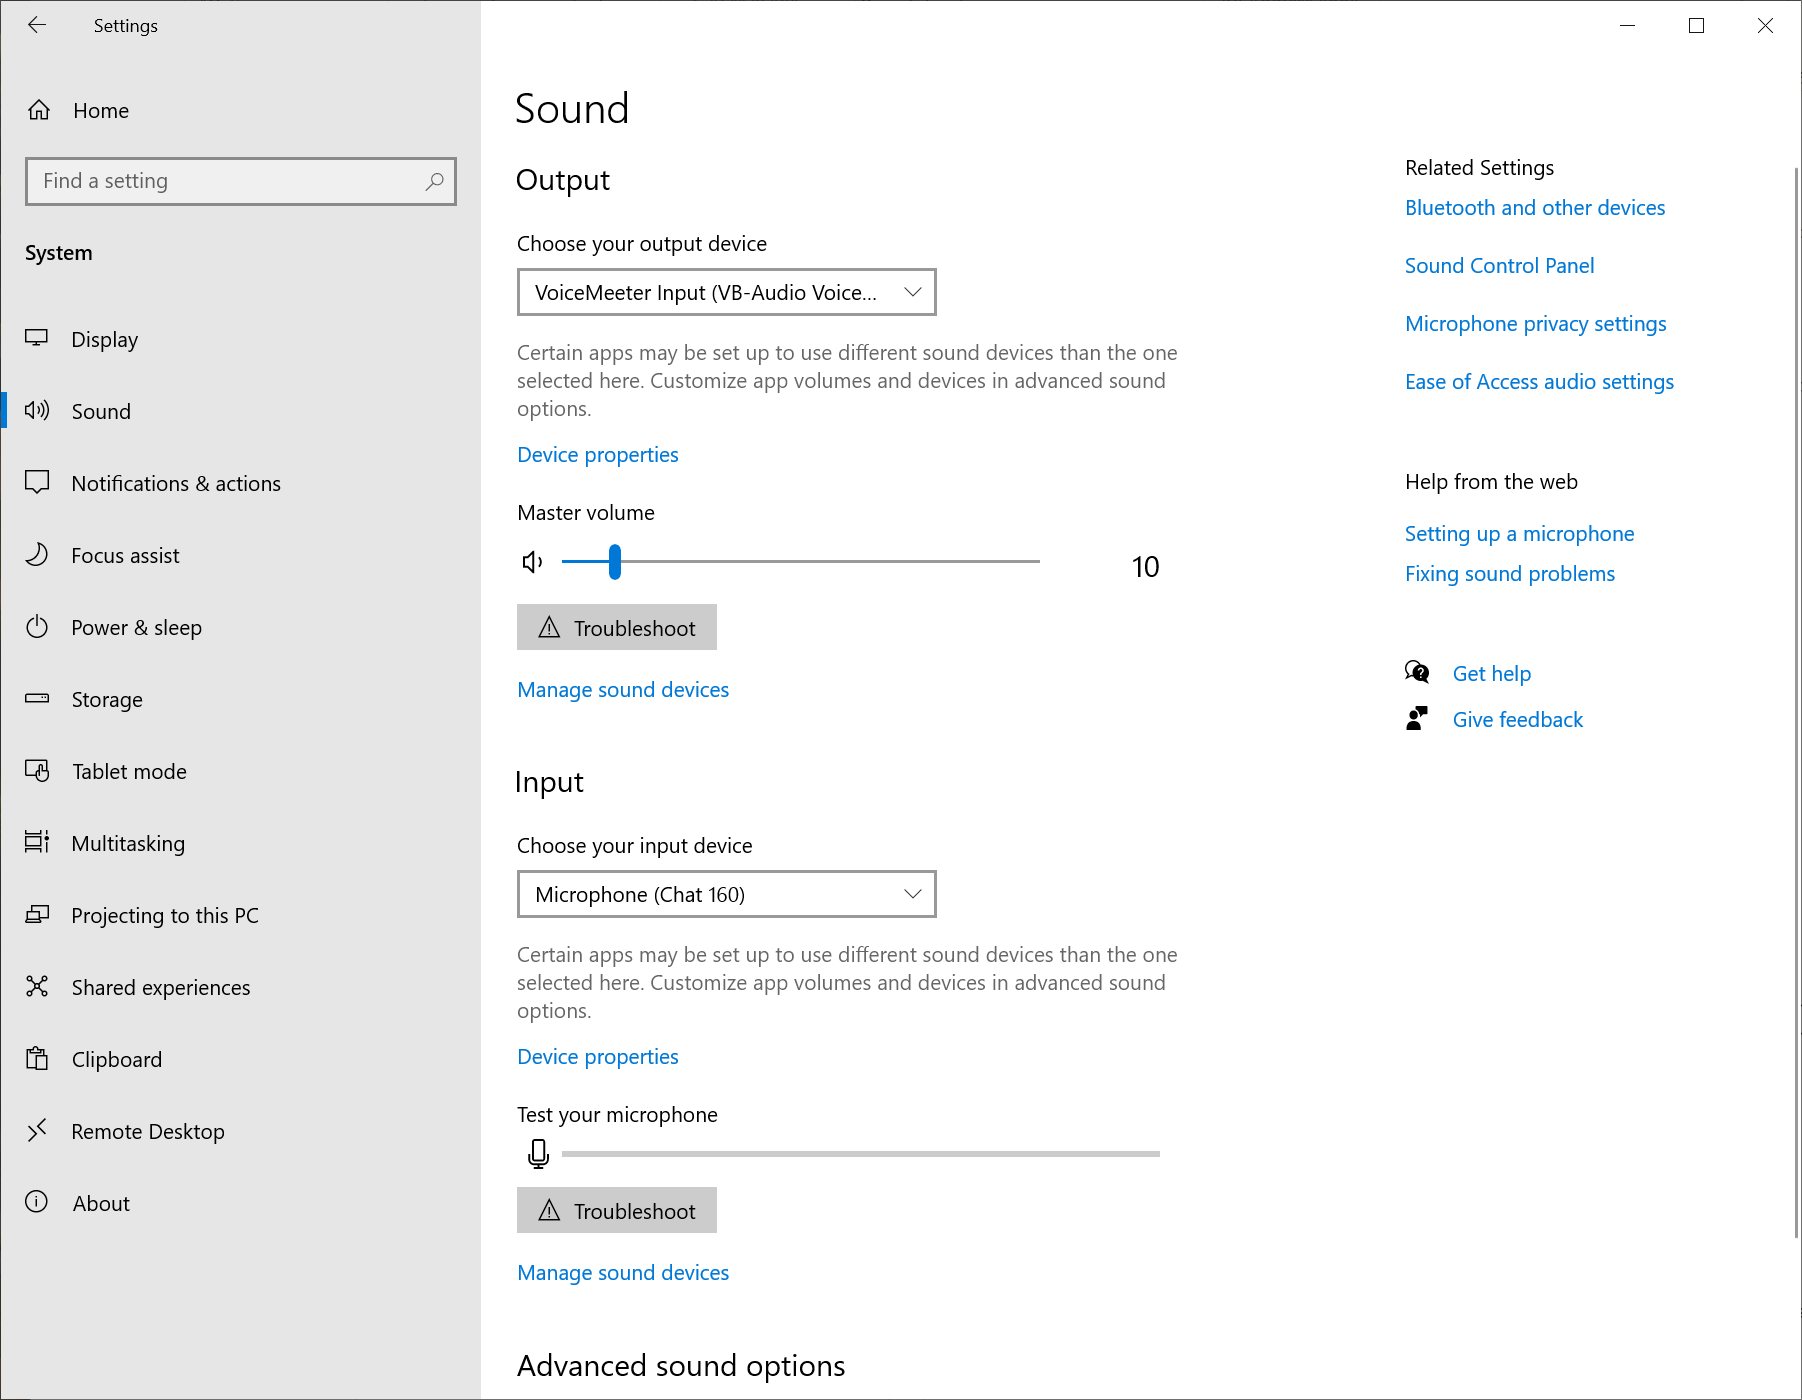This screenshot has width=1802, height=1400.
Task: Open Microphone privacy settings link
Action: (1536, 324)
